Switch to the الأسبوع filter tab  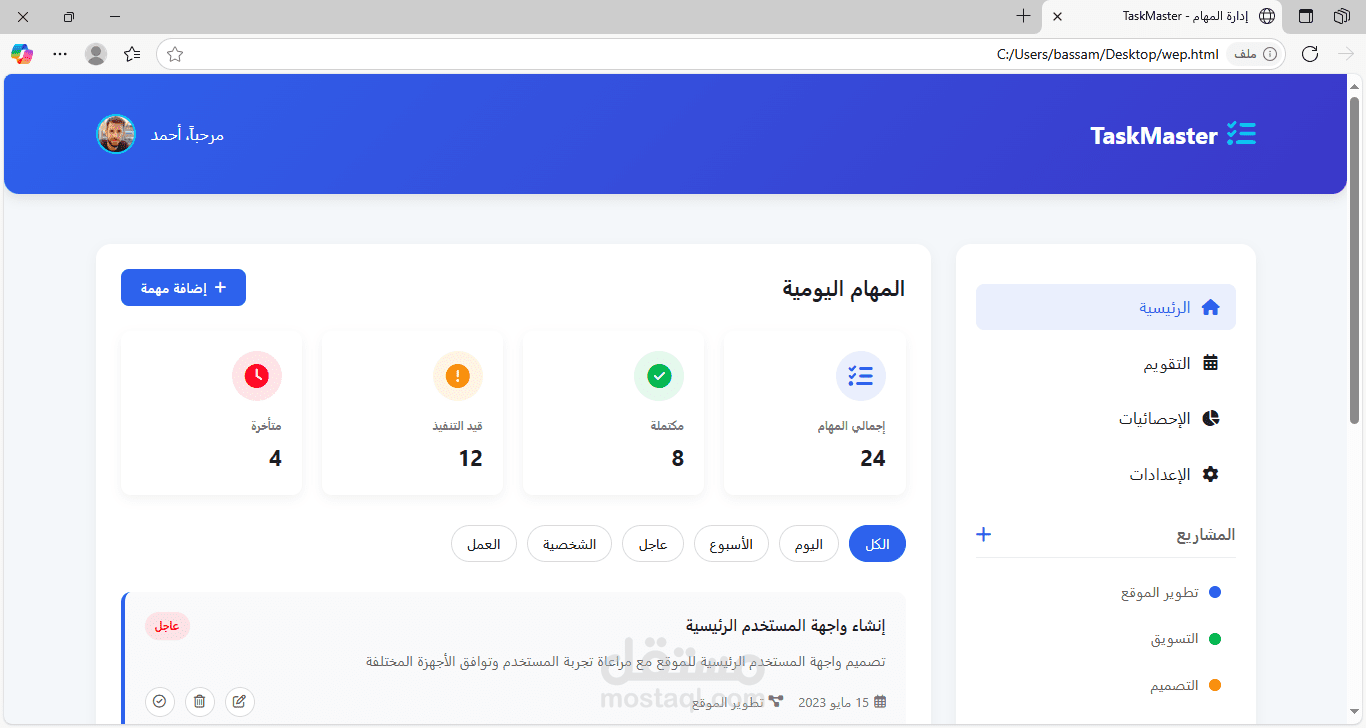(731, 543)
